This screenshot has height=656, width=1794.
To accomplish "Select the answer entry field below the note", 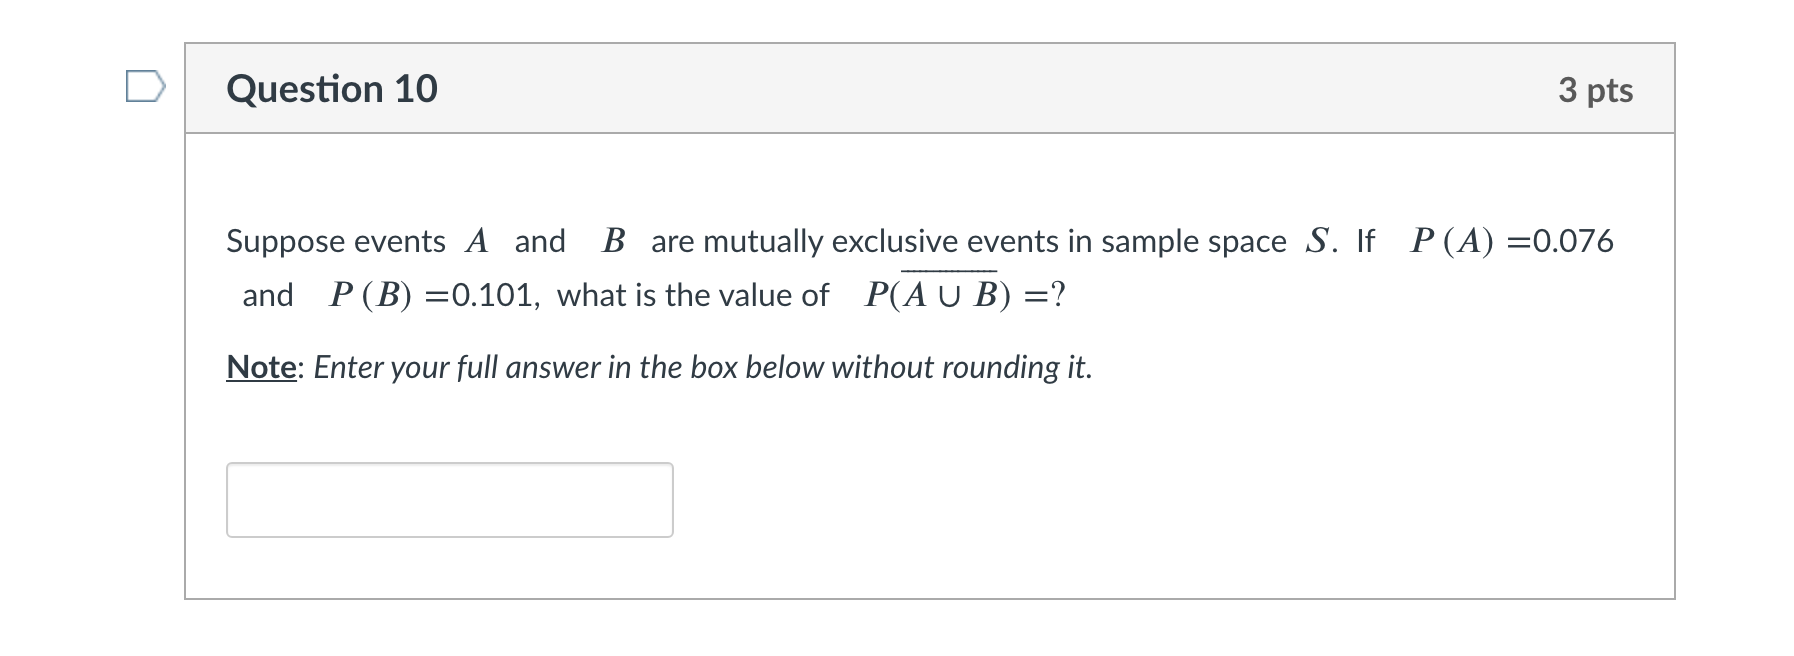I will (x=450, y=499).
